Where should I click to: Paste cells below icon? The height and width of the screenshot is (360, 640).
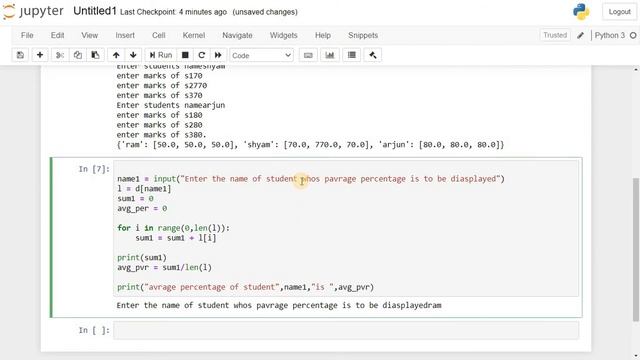pyautogui.click(x=96, y=55)
